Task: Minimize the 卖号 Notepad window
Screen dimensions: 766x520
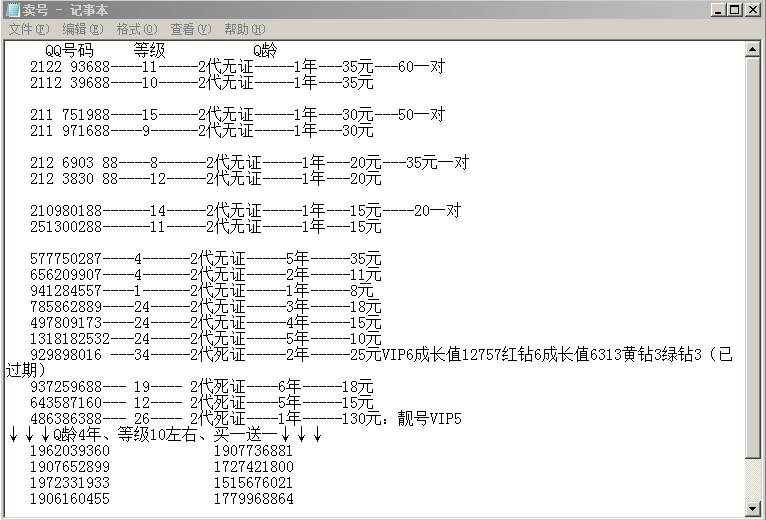Action: 718,10
